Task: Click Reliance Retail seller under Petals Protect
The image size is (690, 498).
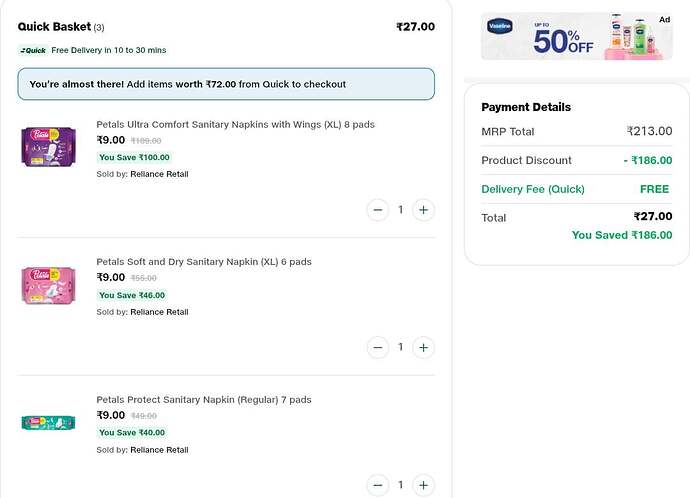Action: pyautogui.click(x=159, y=450)
